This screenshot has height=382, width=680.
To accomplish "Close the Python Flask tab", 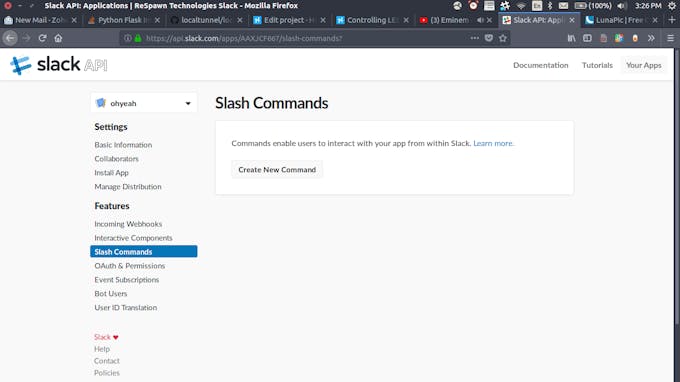I will click(x=157, y=20).
